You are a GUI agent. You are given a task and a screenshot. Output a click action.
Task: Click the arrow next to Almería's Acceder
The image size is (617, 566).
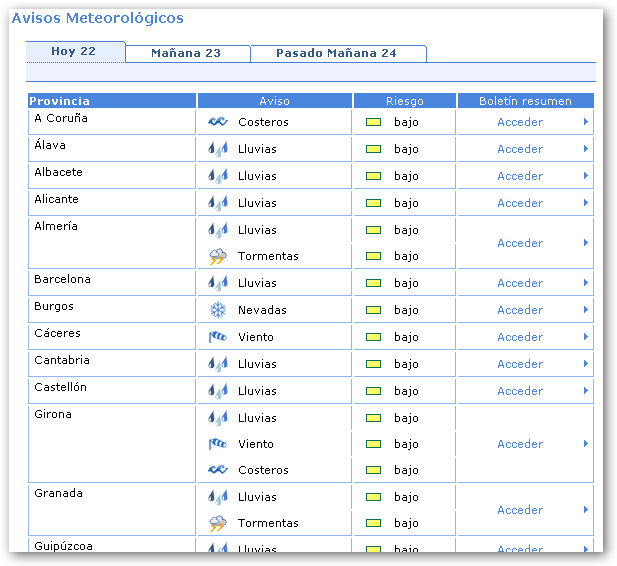click(x=586, y=243)
